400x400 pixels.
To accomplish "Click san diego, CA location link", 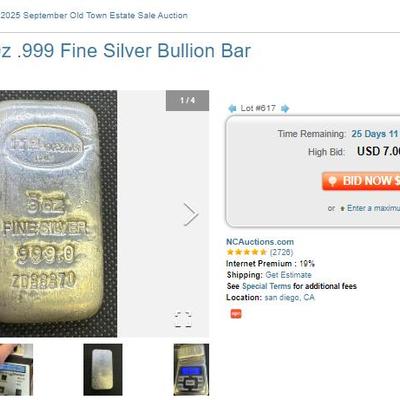I will click(289, 297).
